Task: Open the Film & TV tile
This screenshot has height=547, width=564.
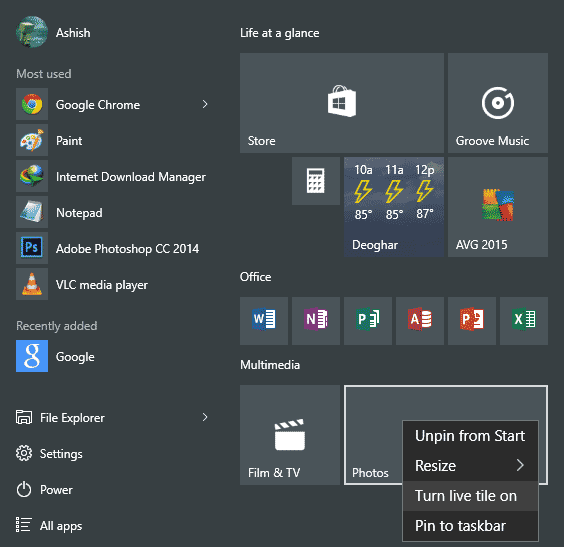Action: pos(290,435)
